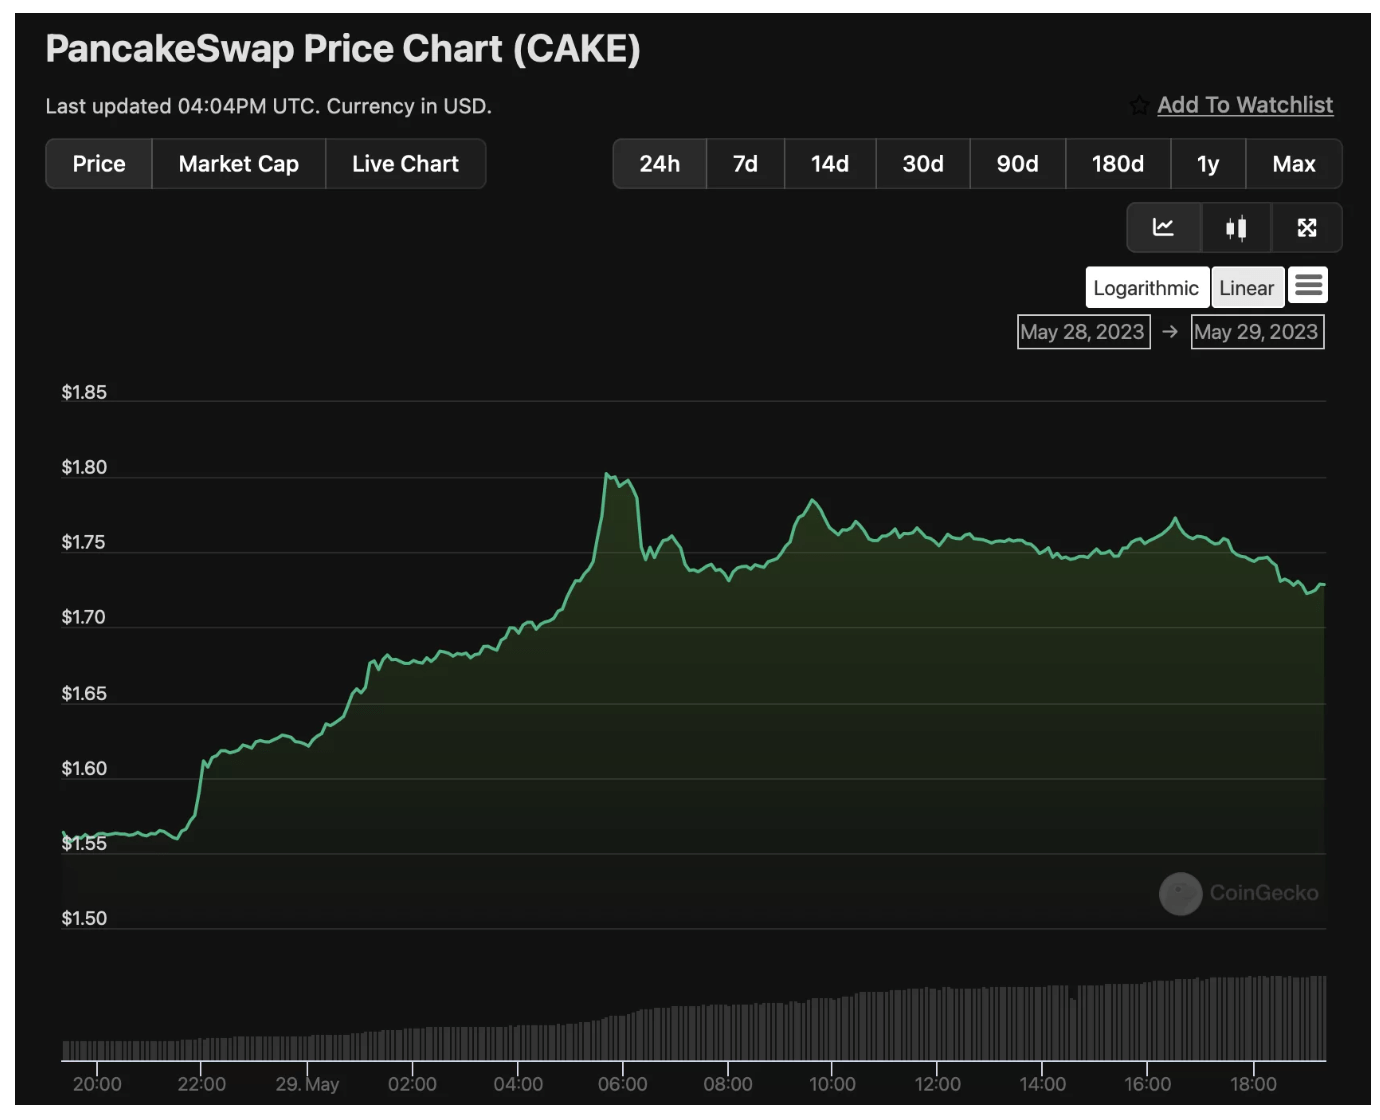Click the 06:00 time label
This screenshot has width=1380, height=1120.
pos(623,1084)
